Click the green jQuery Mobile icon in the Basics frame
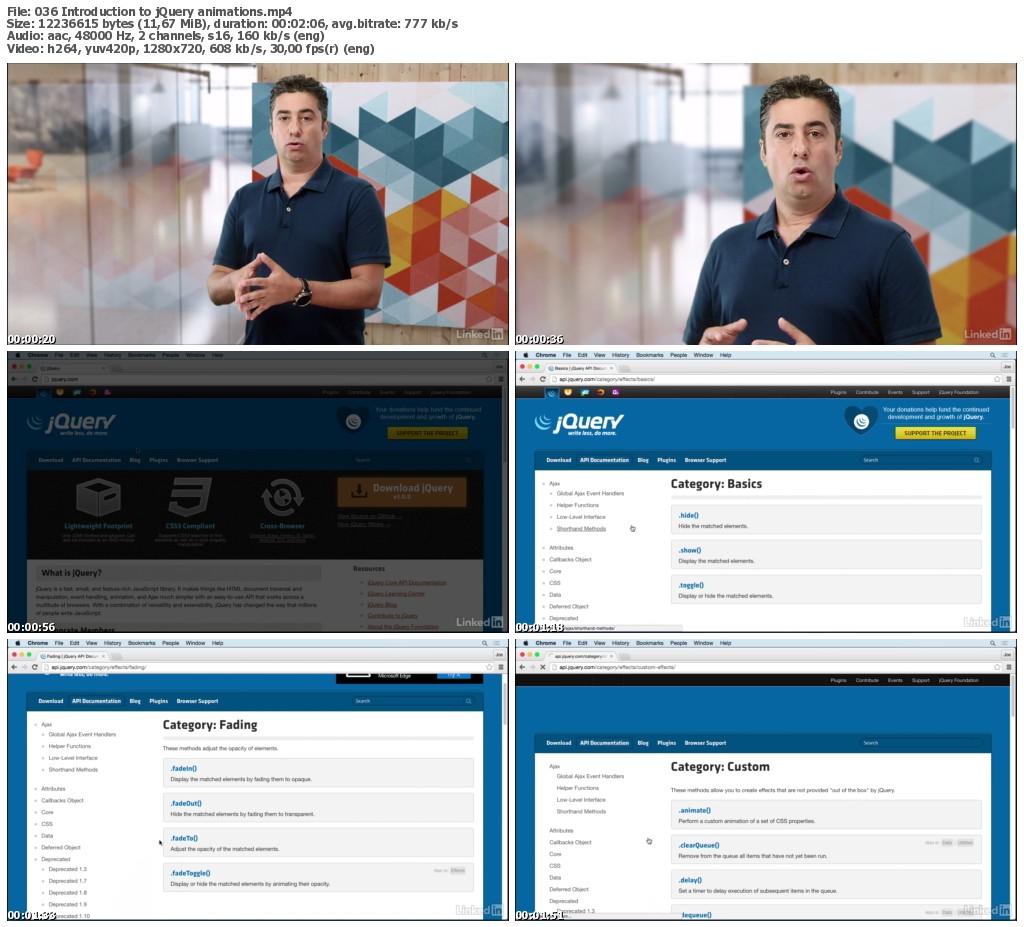 pyautogui.click(x=584, y=393)
